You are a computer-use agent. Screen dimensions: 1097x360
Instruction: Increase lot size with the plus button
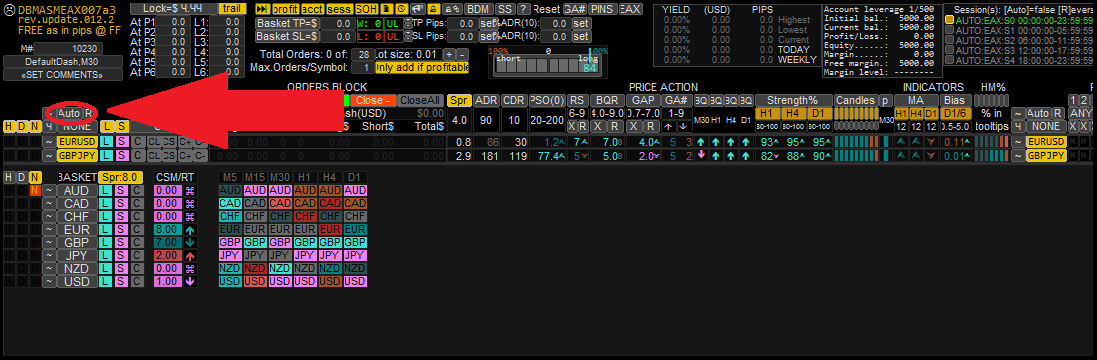click(x=449, y=54)
